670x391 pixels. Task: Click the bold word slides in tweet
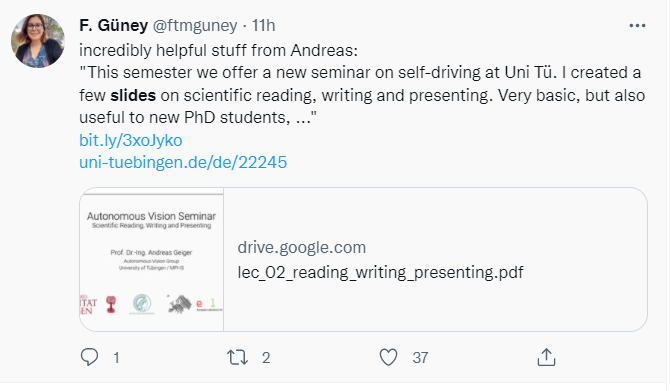coord(133,95)
